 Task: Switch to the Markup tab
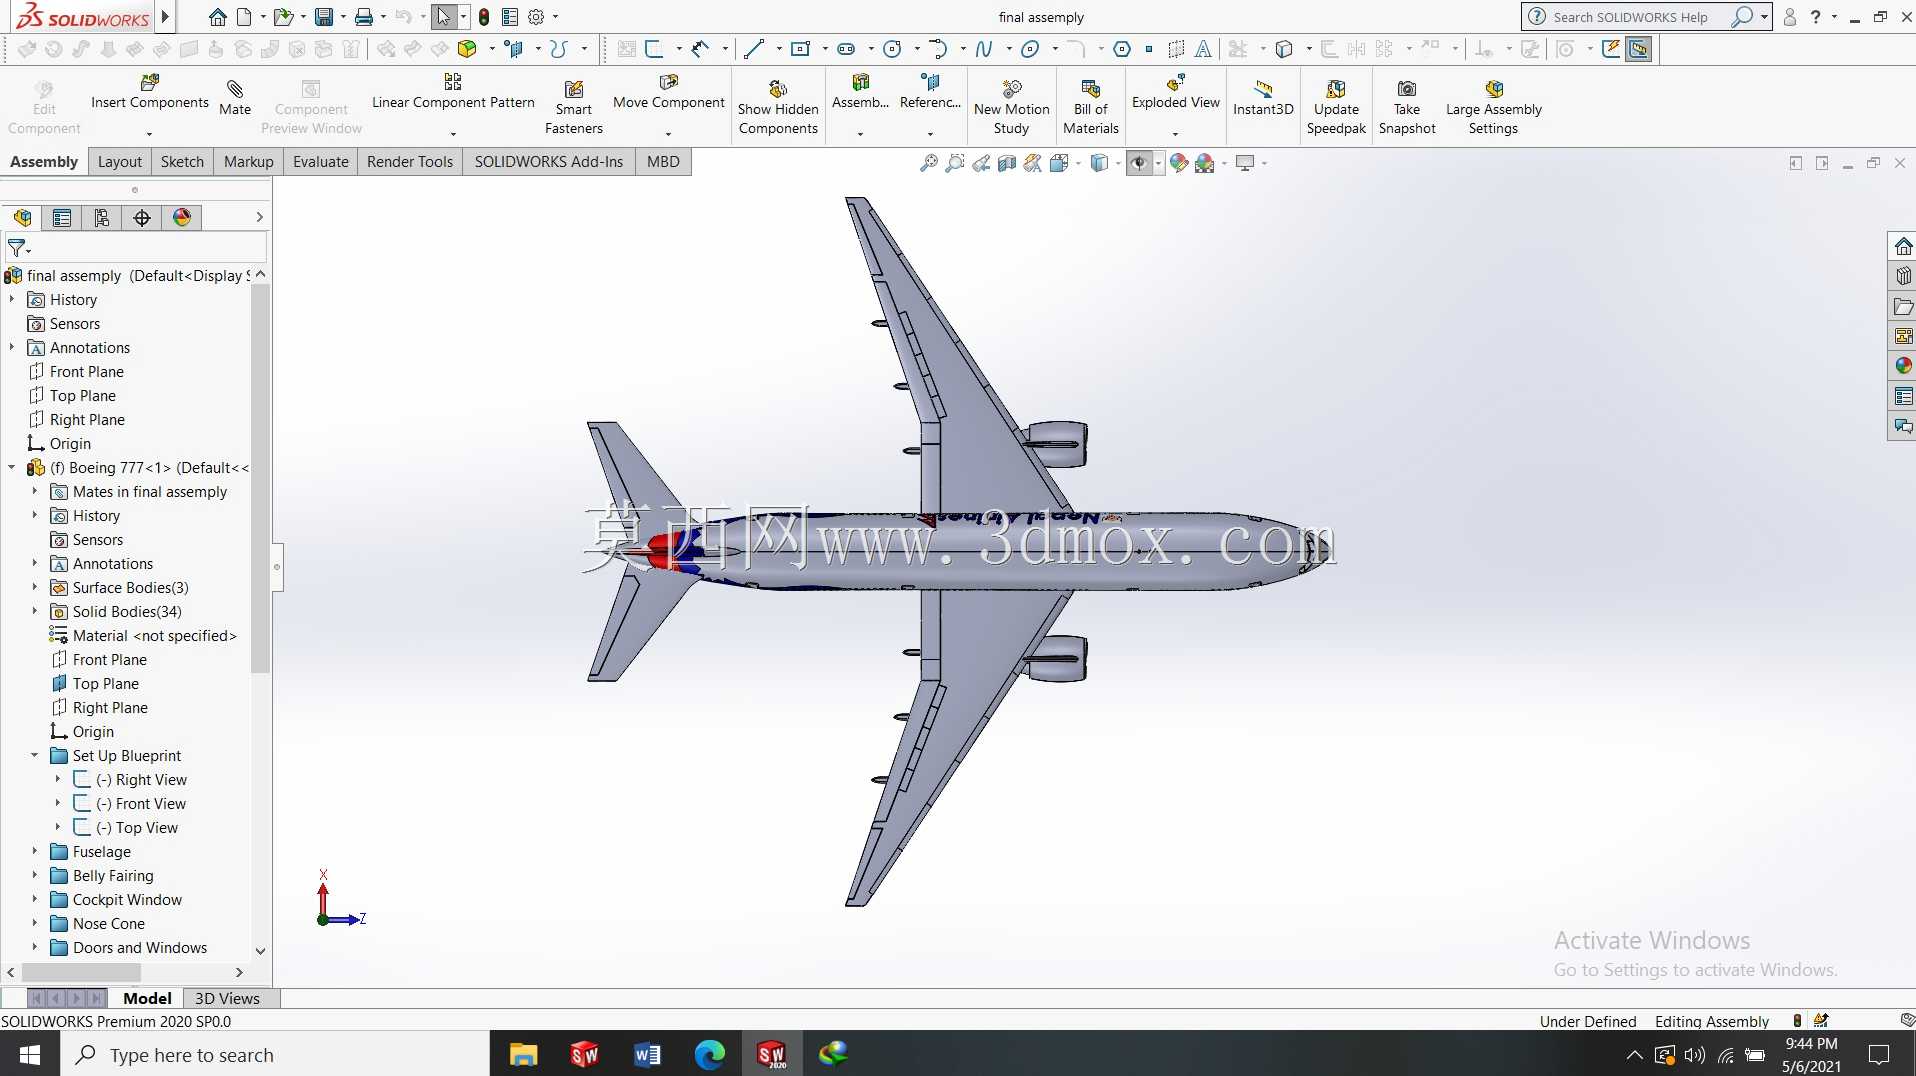pos(248,162)
